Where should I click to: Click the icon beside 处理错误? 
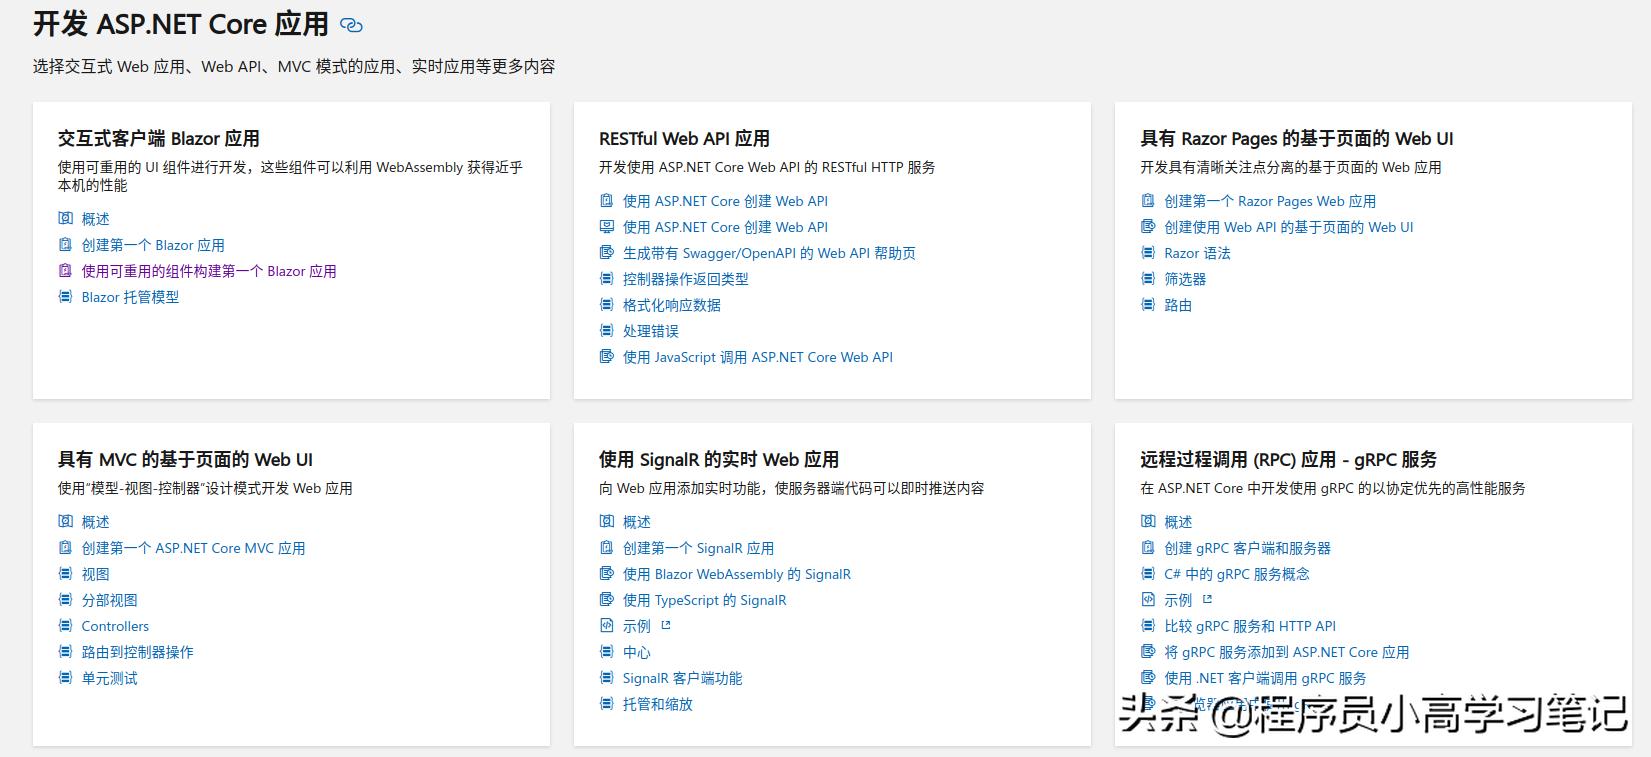[x=606, y=330]
